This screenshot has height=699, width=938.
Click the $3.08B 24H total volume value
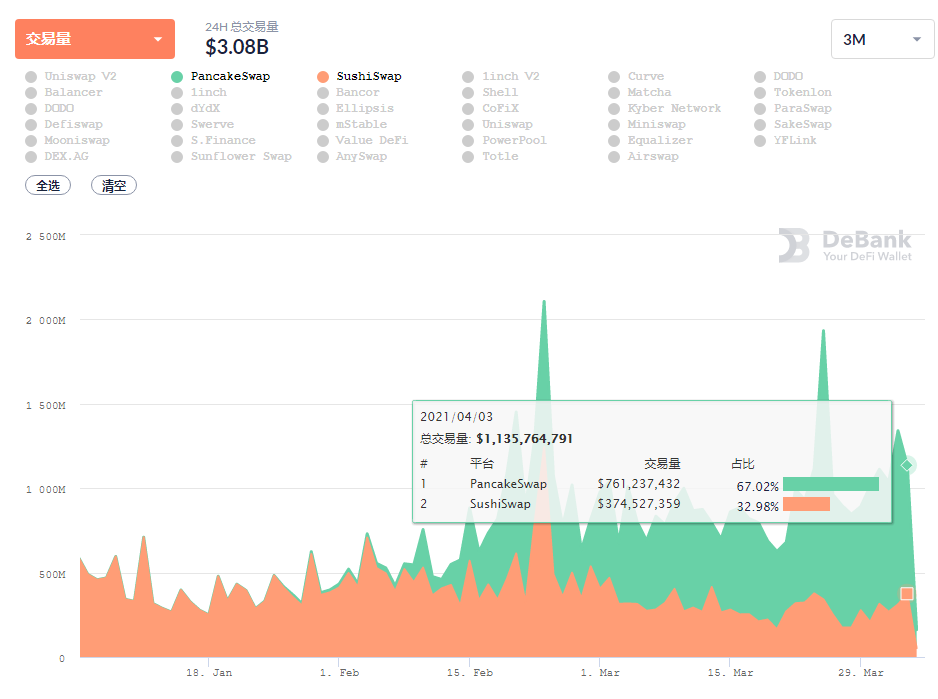(x=237, y=47)
